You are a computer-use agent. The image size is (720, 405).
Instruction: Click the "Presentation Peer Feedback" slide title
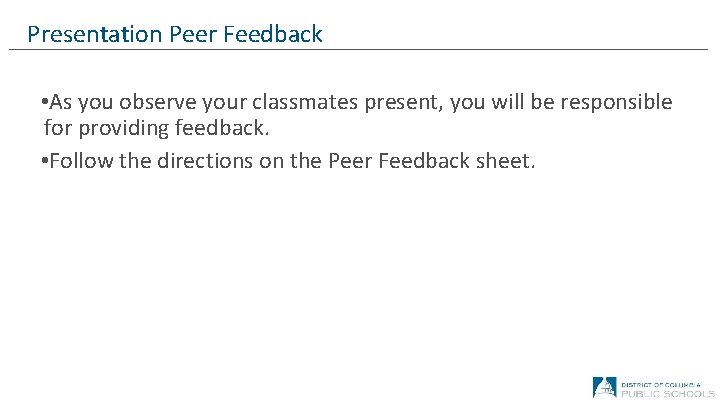click(x=175, y=34)
